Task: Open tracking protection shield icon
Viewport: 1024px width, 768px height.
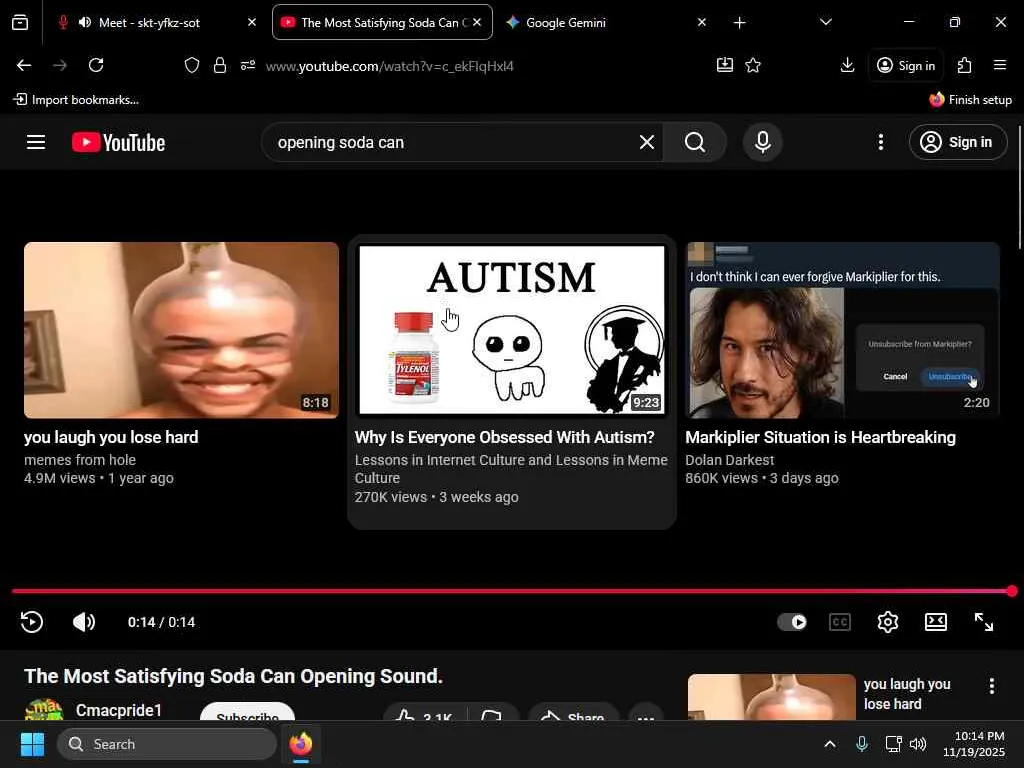Action: click(191, 65)
